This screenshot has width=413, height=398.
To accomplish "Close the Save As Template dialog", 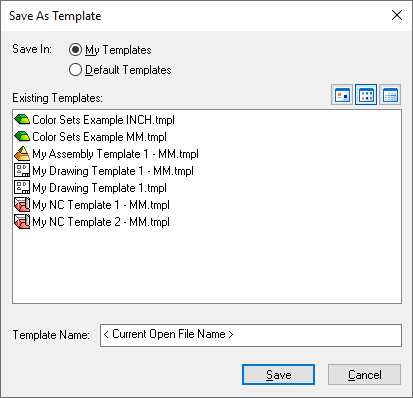I will pyautogui.click(x=397, y=15).
